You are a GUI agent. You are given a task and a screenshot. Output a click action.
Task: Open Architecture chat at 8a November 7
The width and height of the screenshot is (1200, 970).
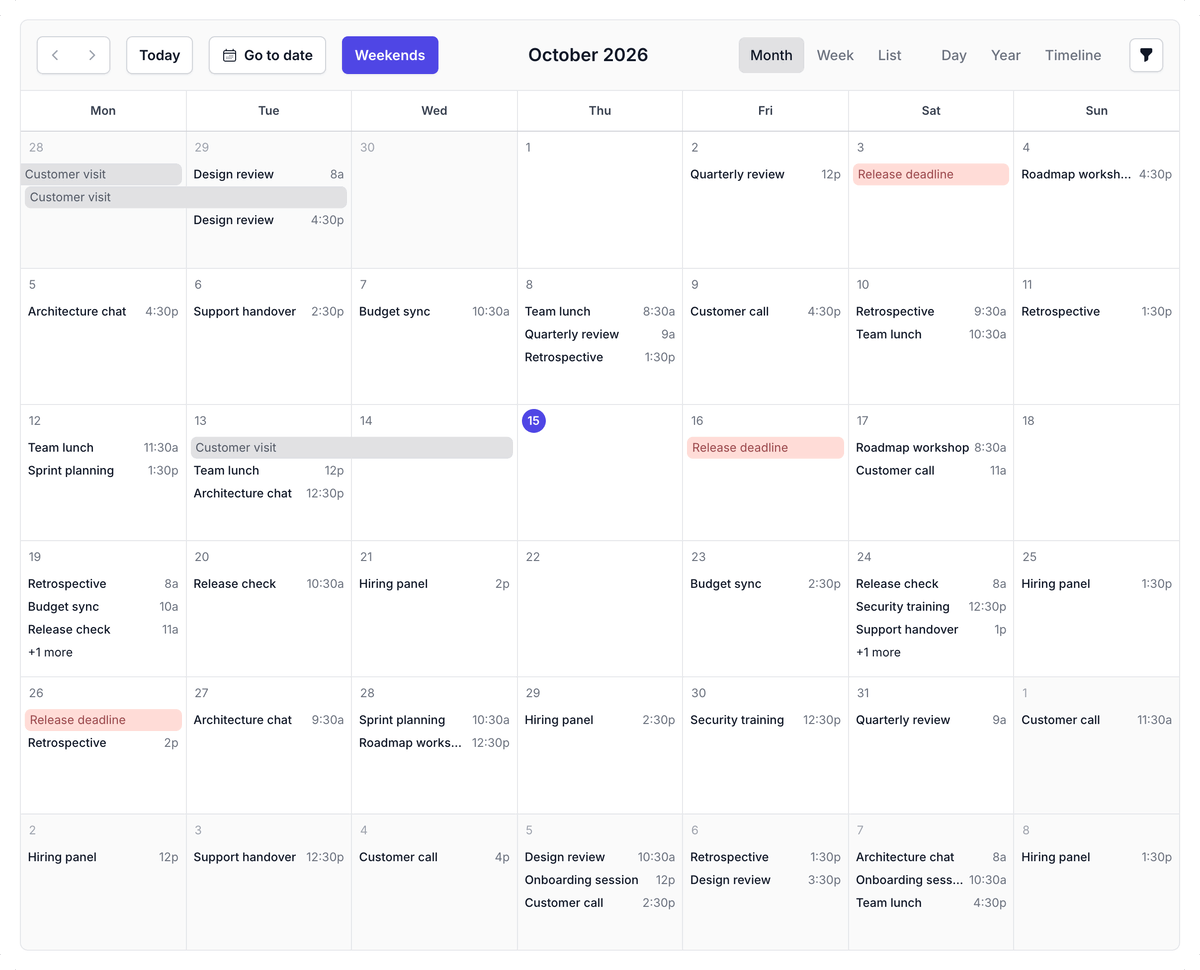pyautogui.click(x=931, y=857)
